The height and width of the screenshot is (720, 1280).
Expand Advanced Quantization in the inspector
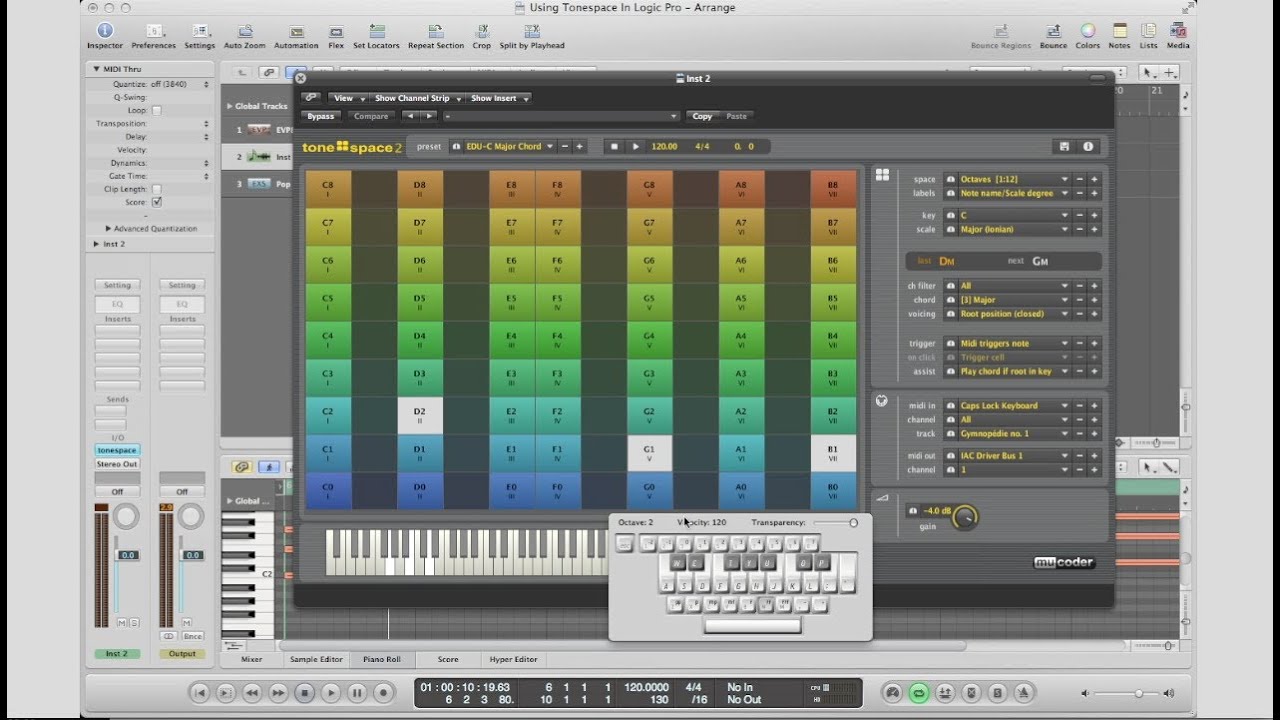(x=151, y=228)
